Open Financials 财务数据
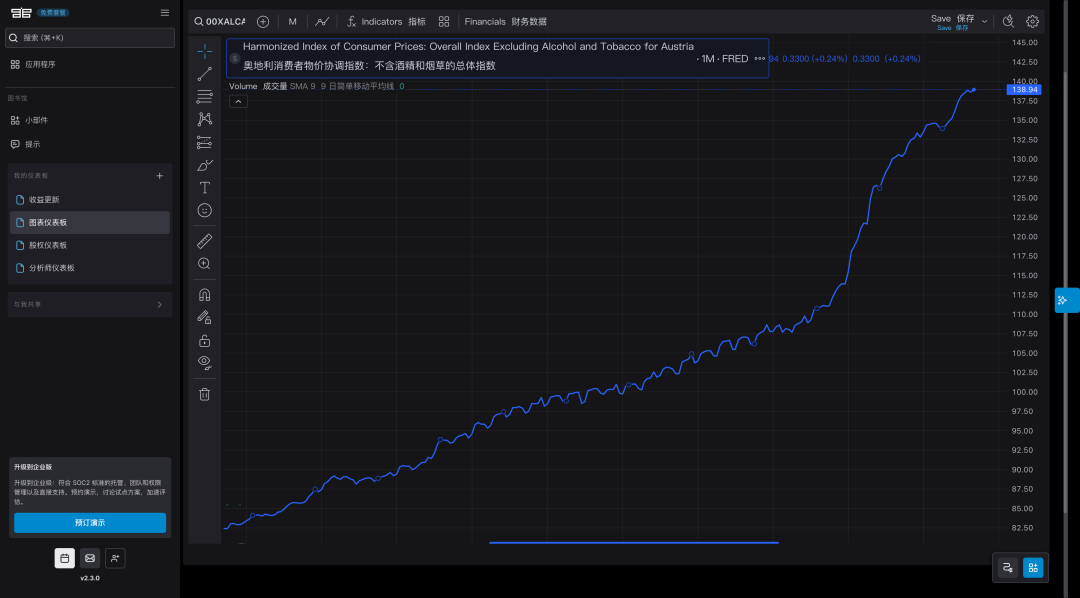1080x598 pixels. (x=506, y=21)
